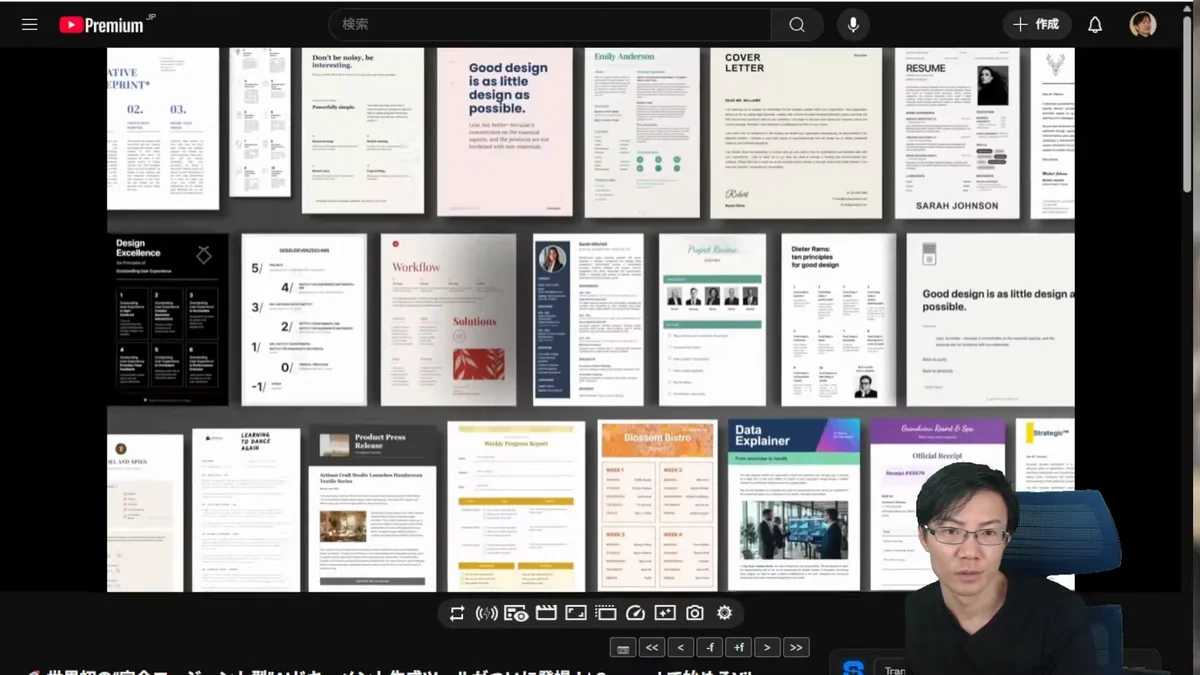
Task: Click the >> fast forward button
Action: (x=796, y=648)
